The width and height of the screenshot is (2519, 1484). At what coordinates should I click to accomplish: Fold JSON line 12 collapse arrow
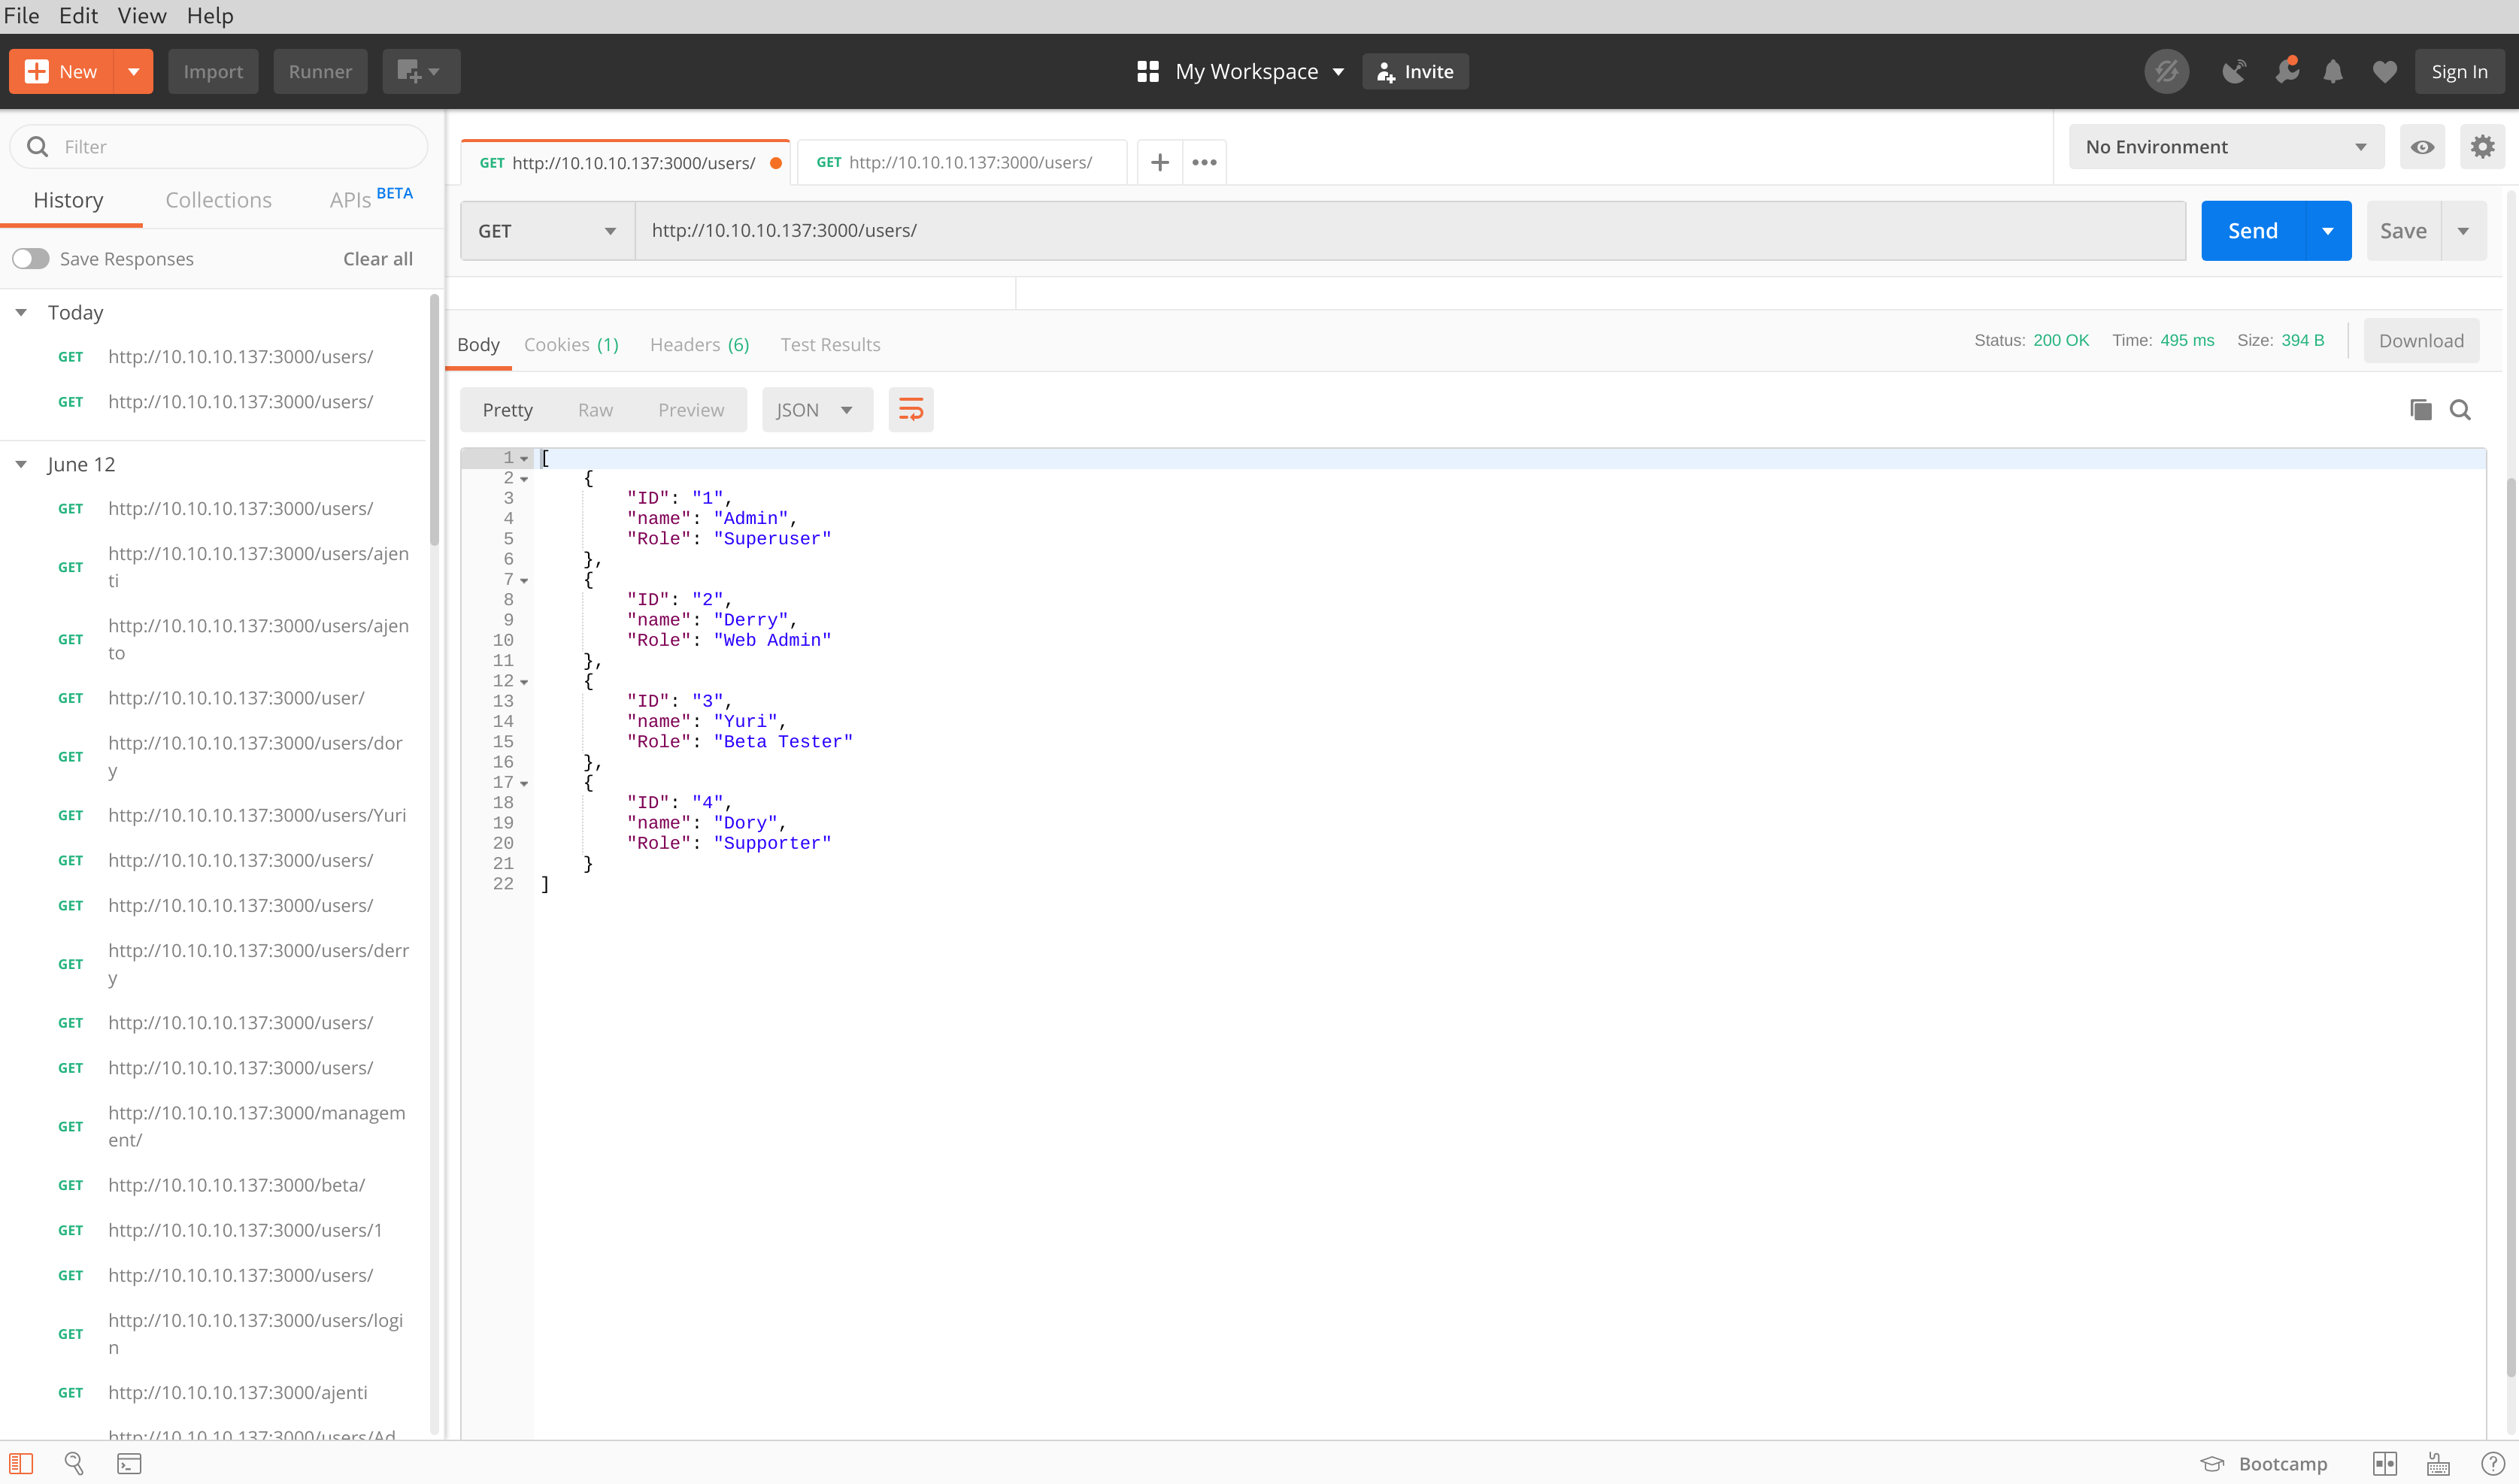click(x=524, y=682)
